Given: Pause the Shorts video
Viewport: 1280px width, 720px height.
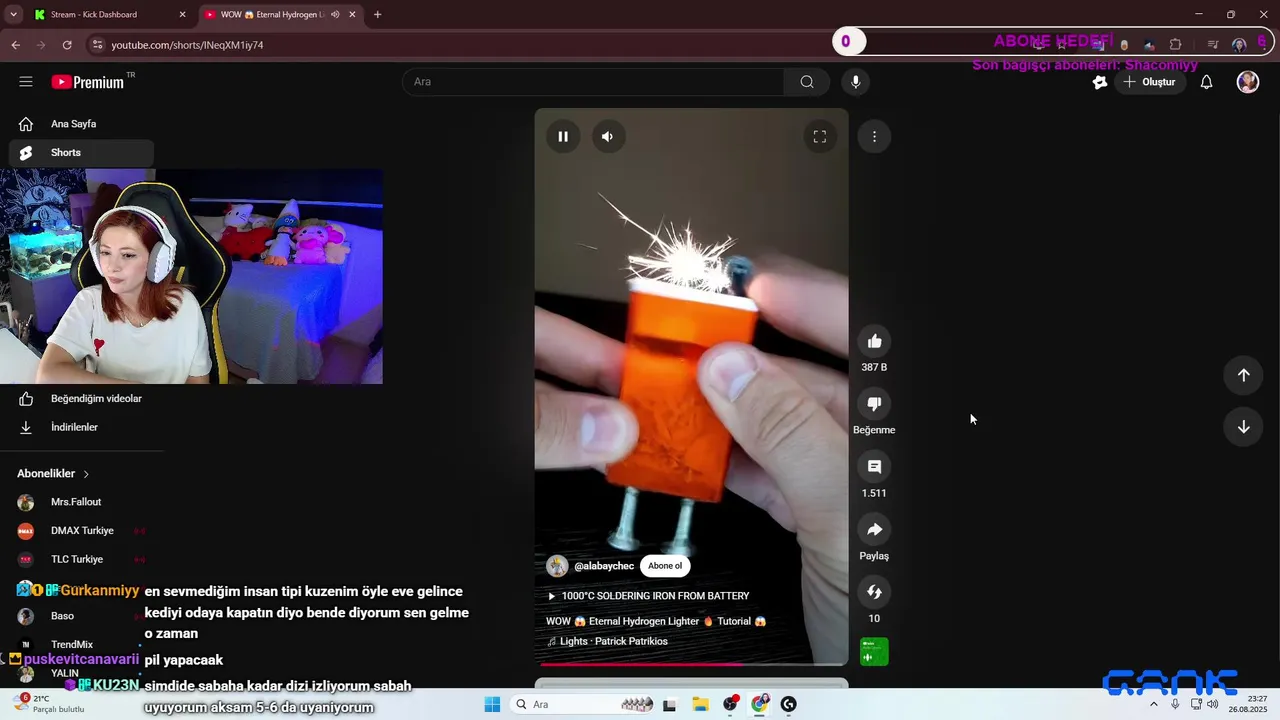Looking at the screenshot, I should click(x=563, y=137).
